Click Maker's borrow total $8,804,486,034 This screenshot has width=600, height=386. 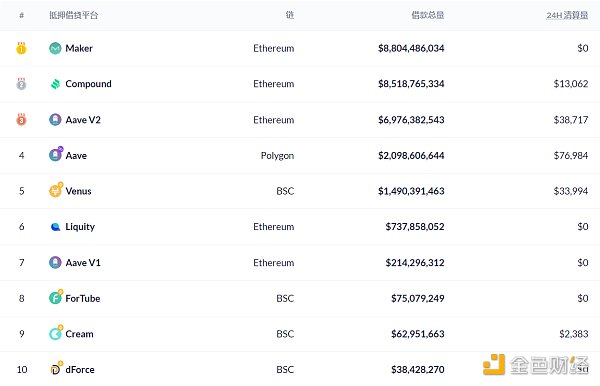tap(411, 48)
